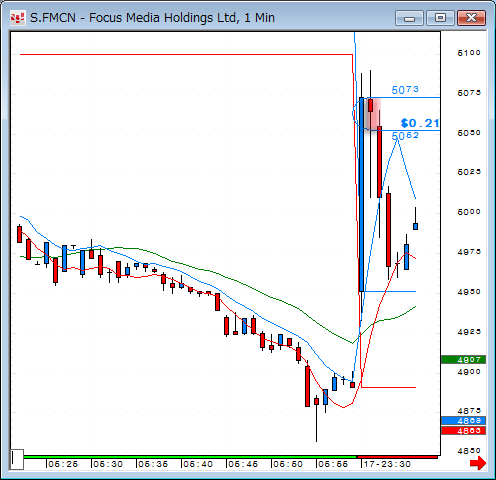Click the 05:30 time axis label
The height and width of the screenshot is (480, 496).
click(x=108, y=464)
